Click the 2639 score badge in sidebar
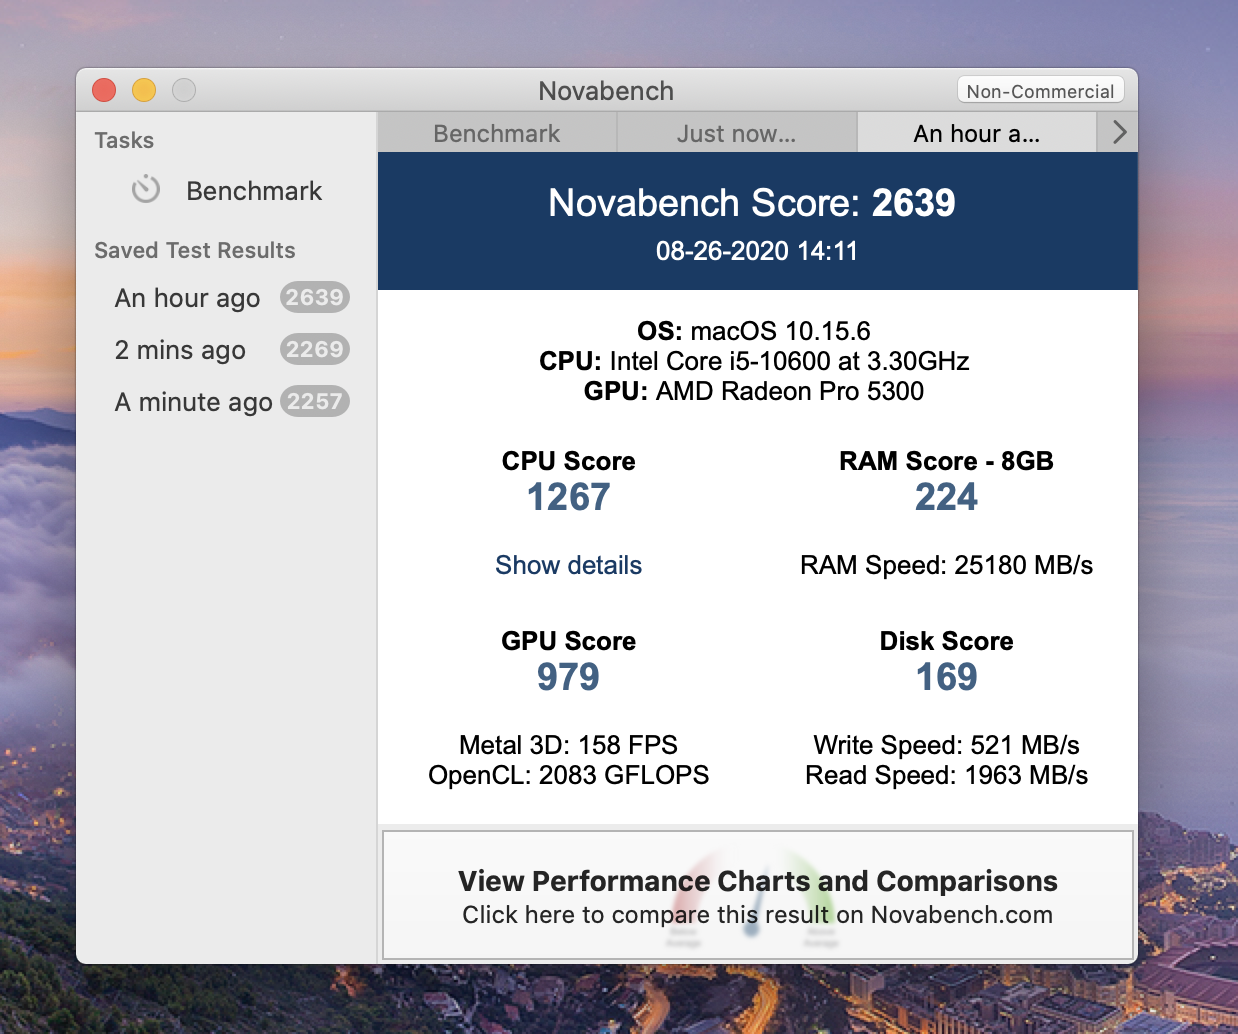Screen dimensions: 1238x1034 [314, 297]
